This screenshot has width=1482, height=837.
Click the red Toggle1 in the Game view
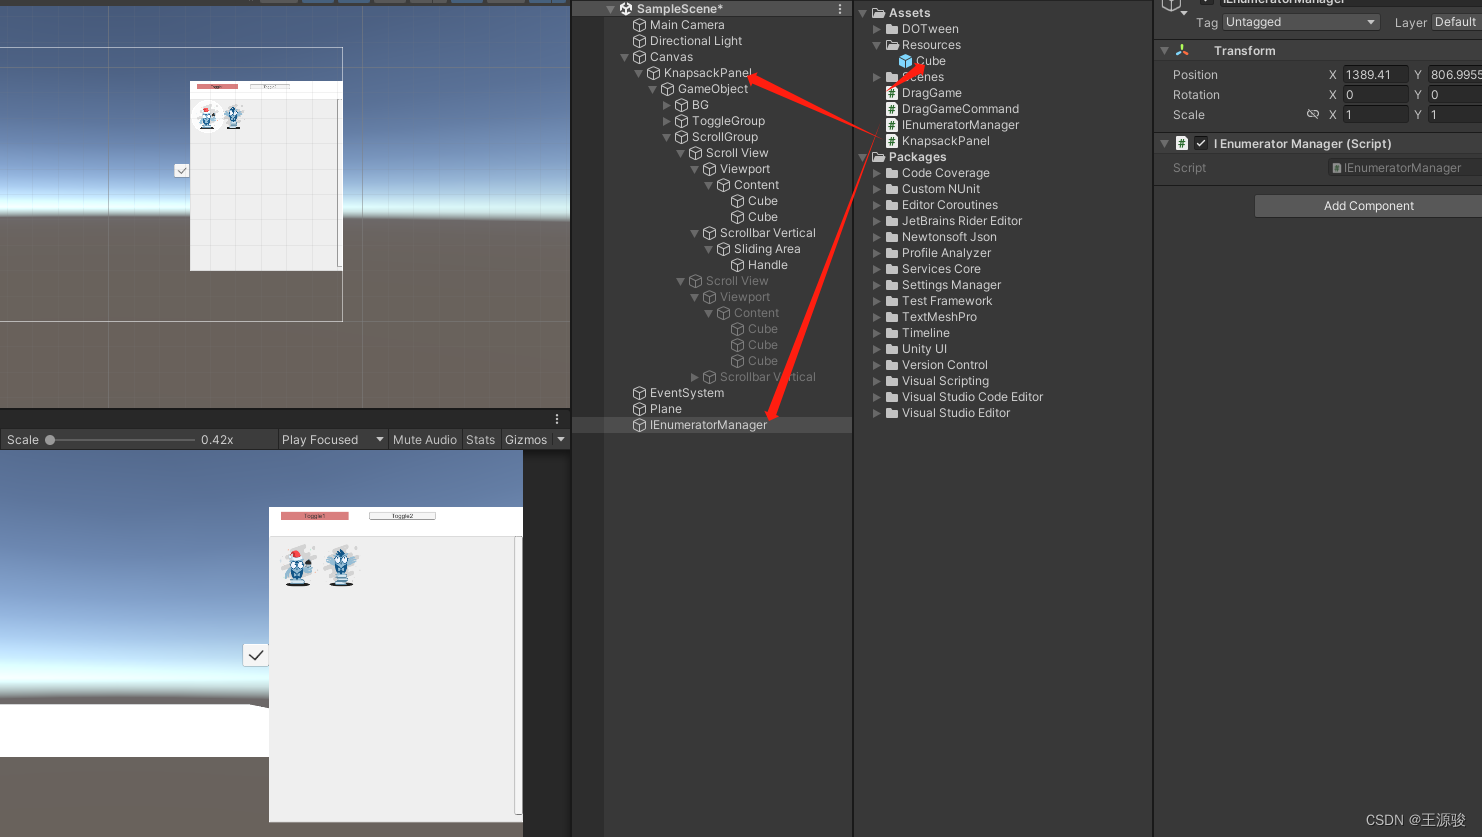[315, 516]
